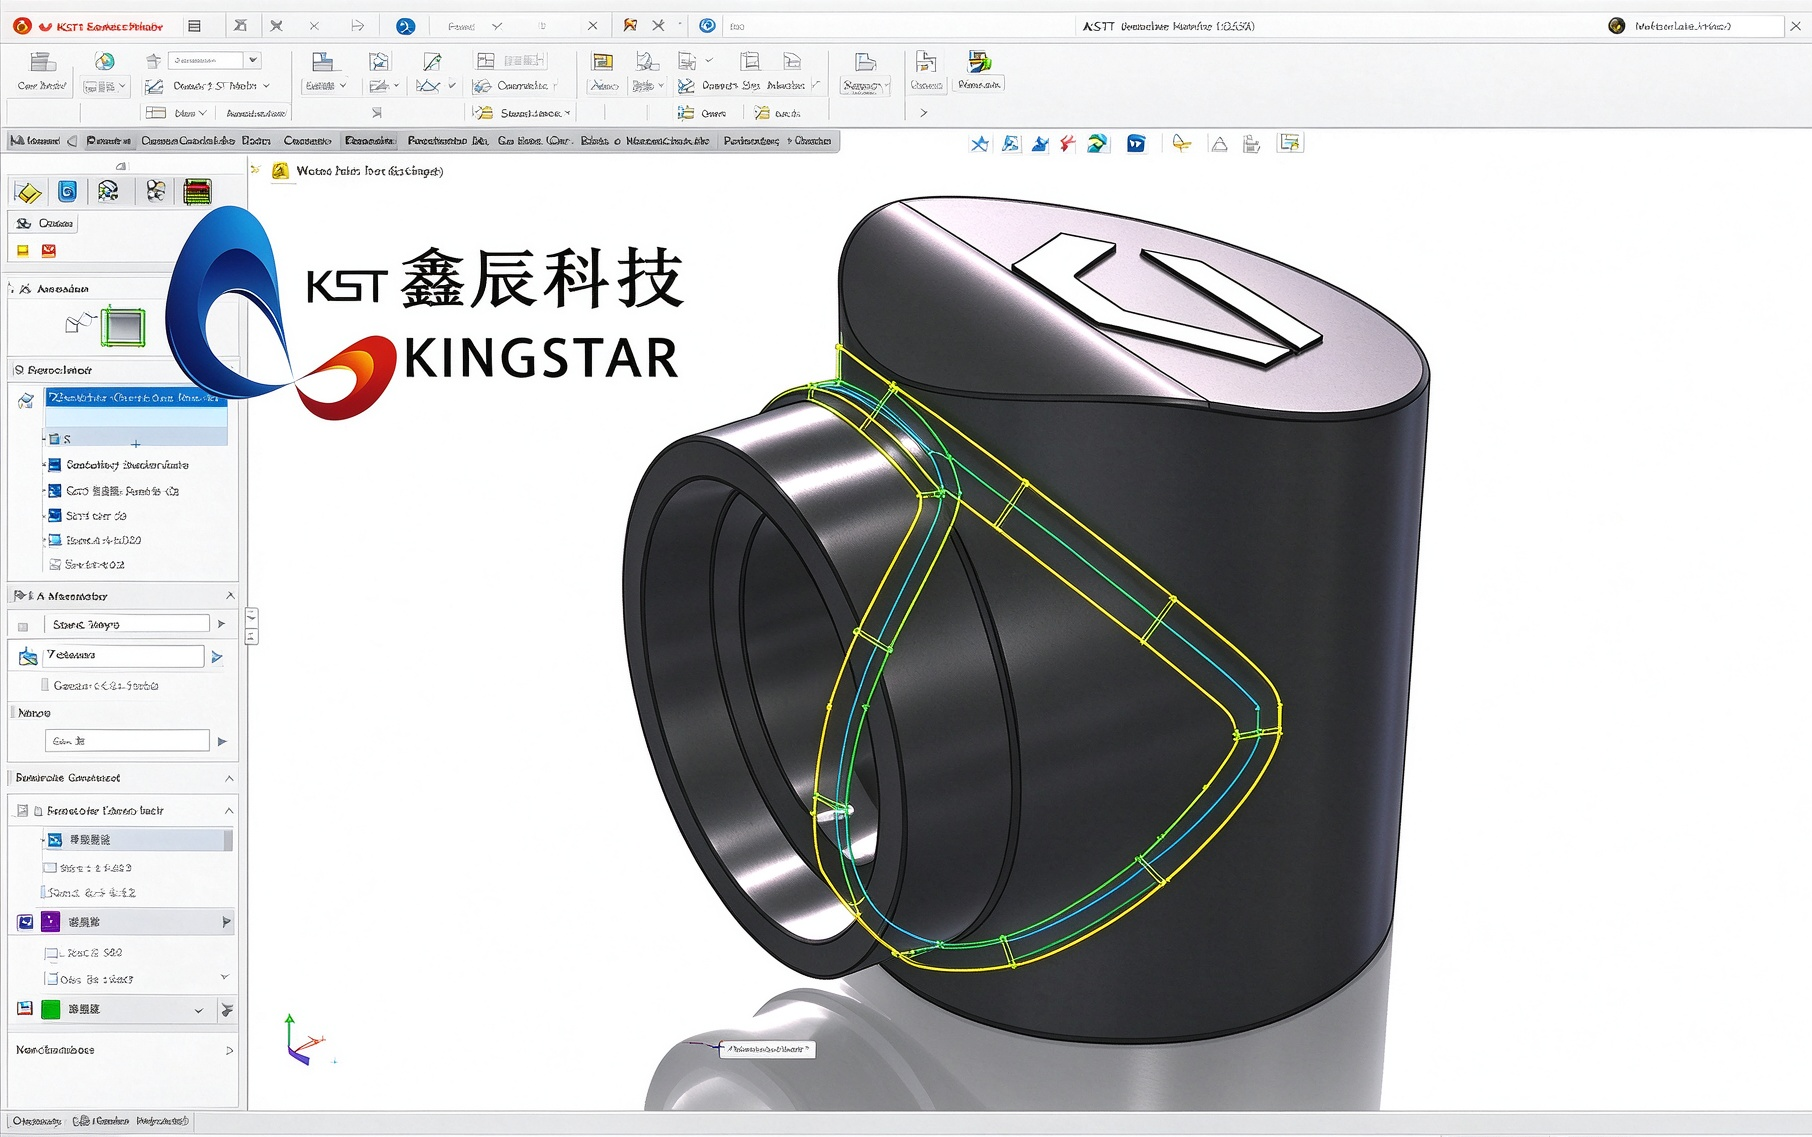The width and height of the screenshot is (1812, 1137).
Task: Select the green-outlined gray square thumbnail
Action: click(x=123, y=326)
